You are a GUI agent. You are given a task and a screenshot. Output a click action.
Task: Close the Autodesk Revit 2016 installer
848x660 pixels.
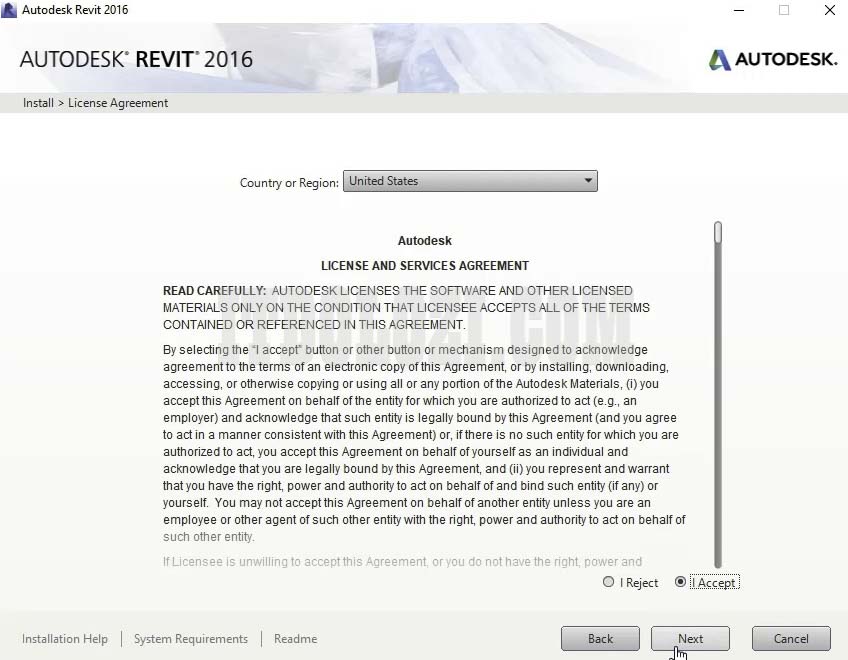[x=829, y=10]
